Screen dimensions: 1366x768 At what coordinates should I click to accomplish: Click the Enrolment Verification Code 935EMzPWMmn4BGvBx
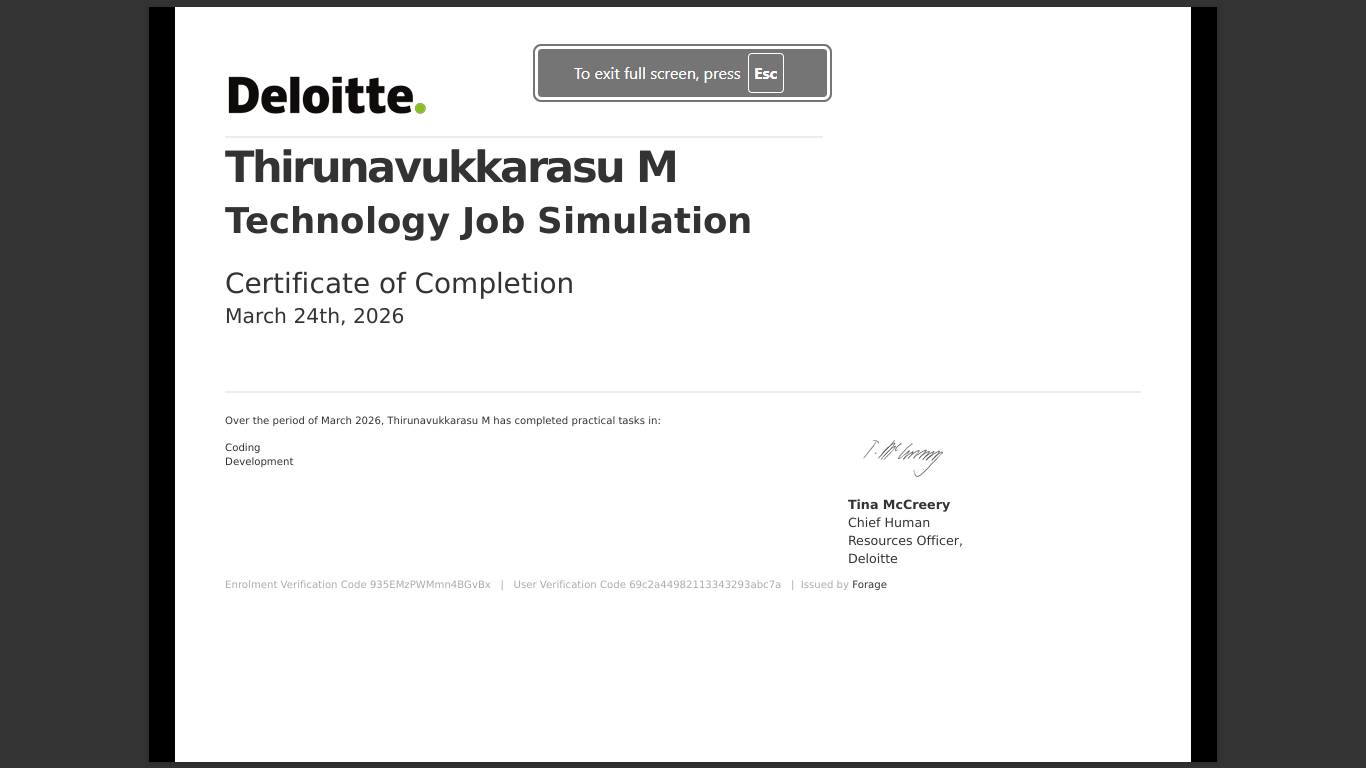coord(358,585)
